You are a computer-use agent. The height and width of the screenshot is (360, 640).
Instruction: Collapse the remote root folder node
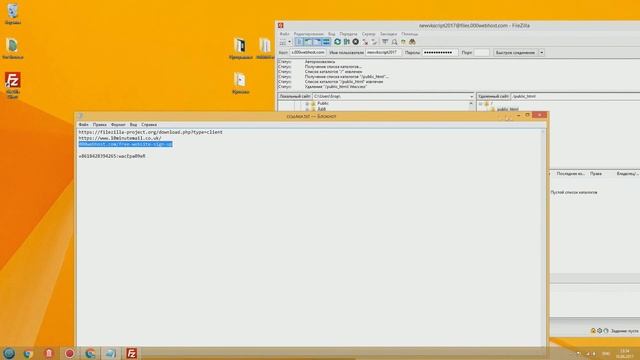pyautogui.click(x=480, y=104)
